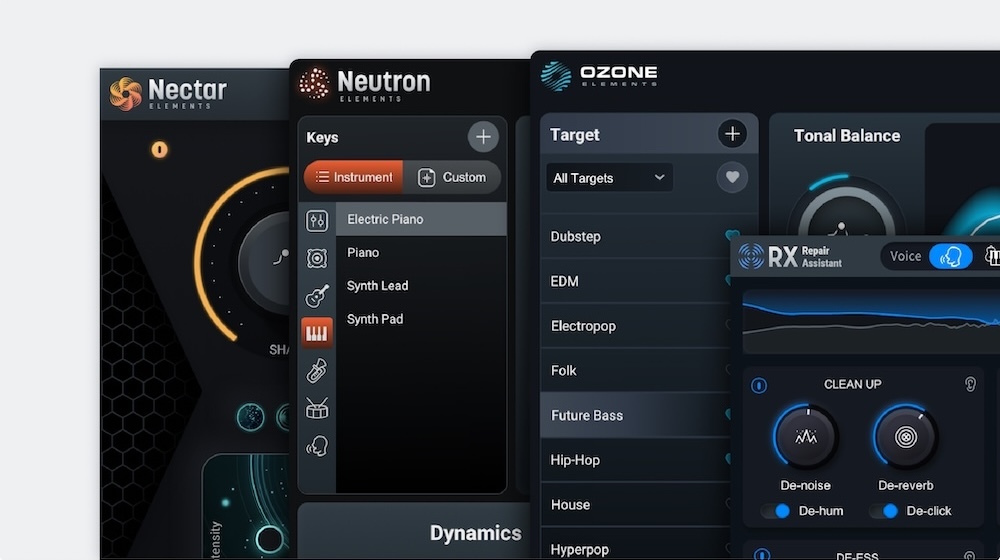Select the vocal head category icon
The height and width of the screenshot is (560, 1000).
317,446
